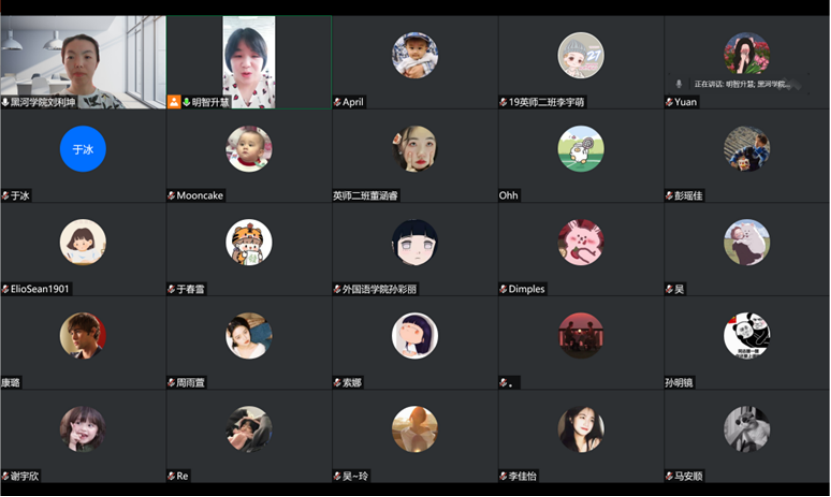Image resolution: width=831 pixels, height=497 pixels.
Task: Click the muted mic icon beside Yuan
Action: click(x=669, y=102)
